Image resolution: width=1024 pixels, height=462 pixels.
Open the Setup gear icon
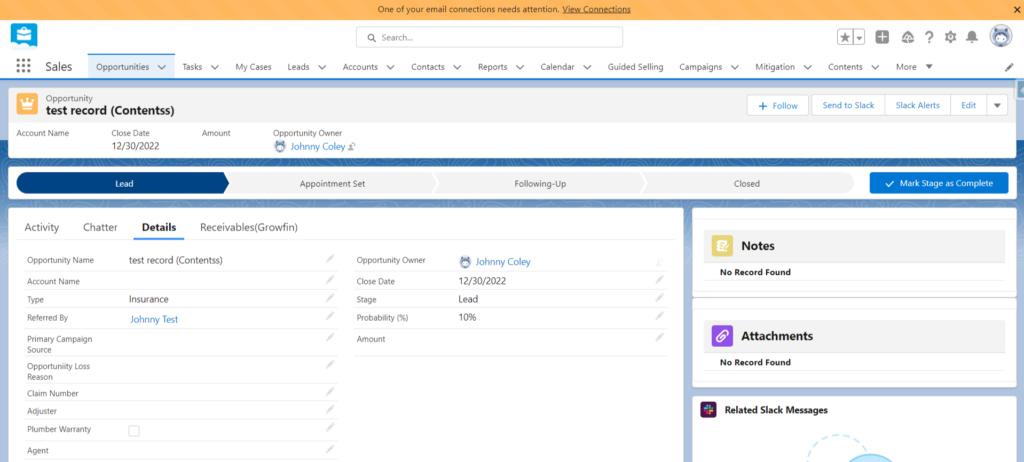[x=950, y=37]
